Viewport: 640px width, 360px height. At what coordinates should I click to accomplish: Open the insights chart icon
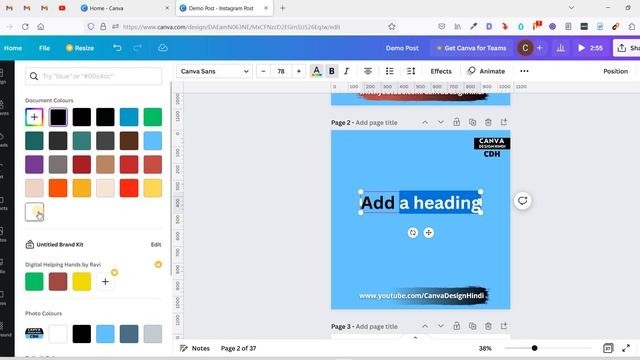tap(560, 48)
